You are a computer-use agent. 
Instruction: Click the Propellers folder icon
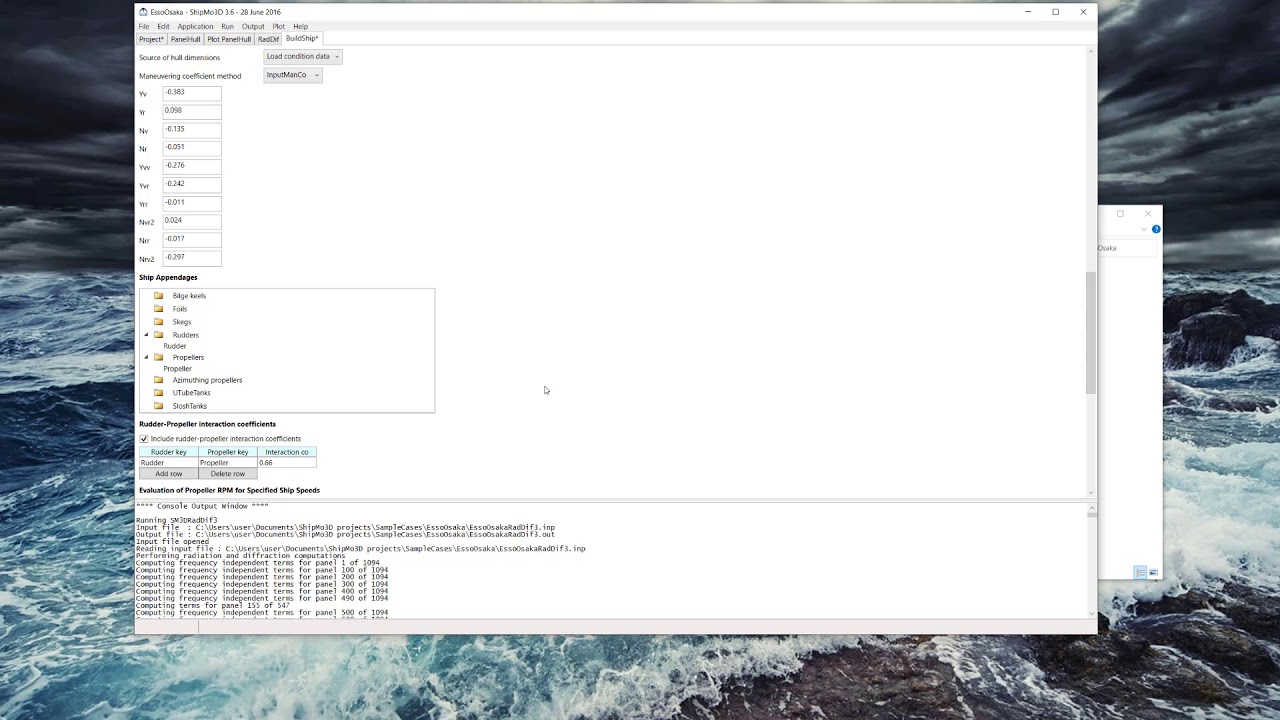(x=158, y=357)
